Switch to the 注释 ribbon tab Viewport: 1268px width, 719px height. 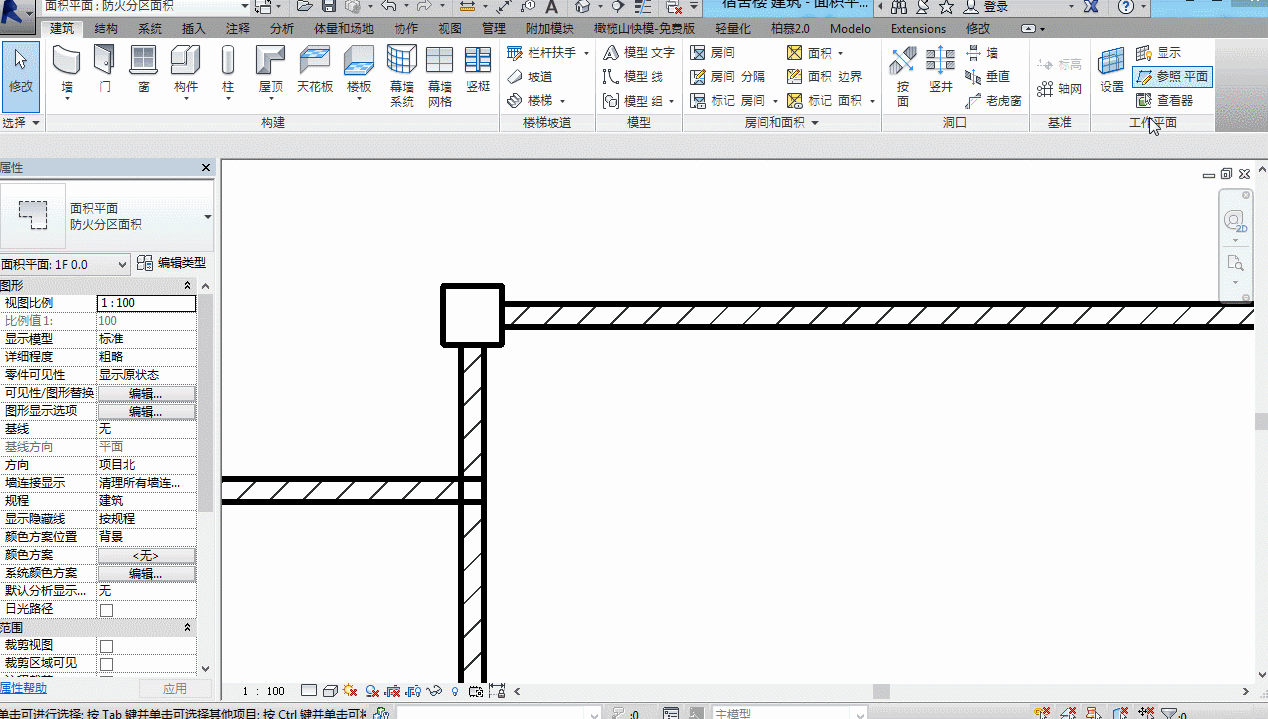[x=238, y=29]
